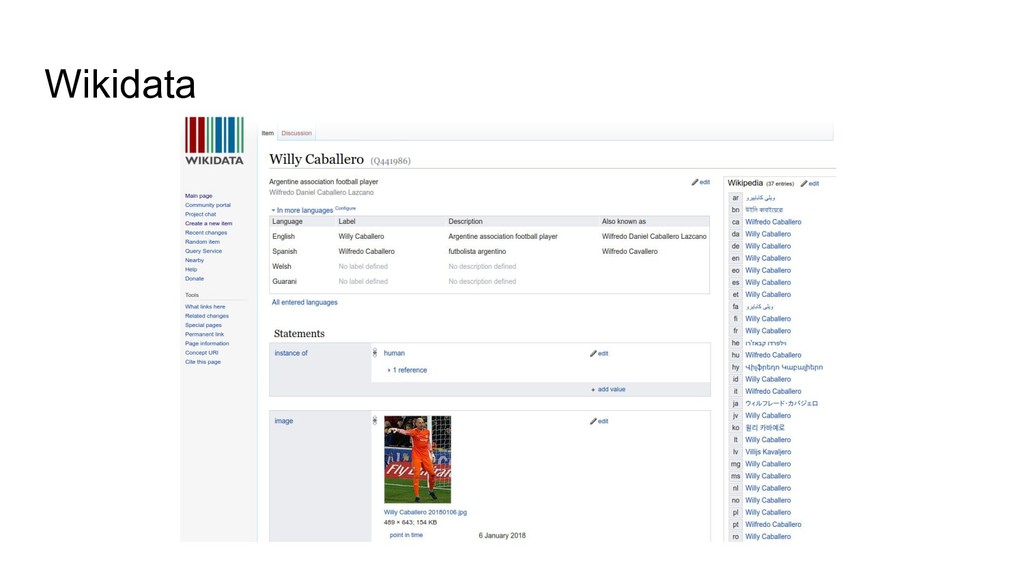Collapse In more languages section
The height and width of the screenshot is (576, 1024).
pyautogui.click(x=302, y=210)
